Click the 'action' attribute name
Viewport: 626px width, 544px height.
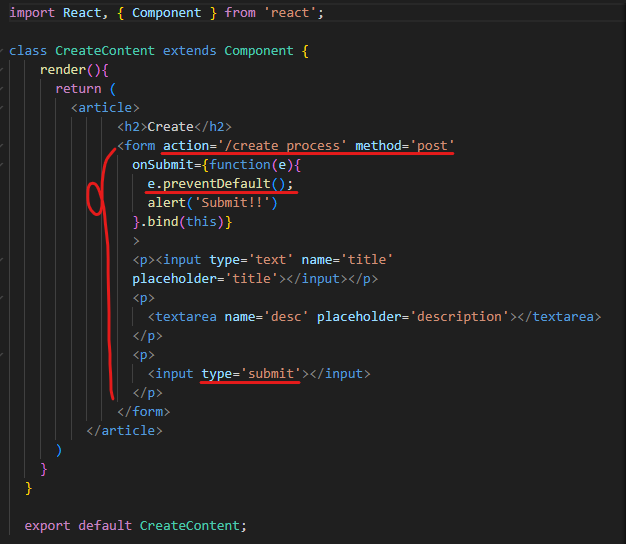tap(186, 146)
